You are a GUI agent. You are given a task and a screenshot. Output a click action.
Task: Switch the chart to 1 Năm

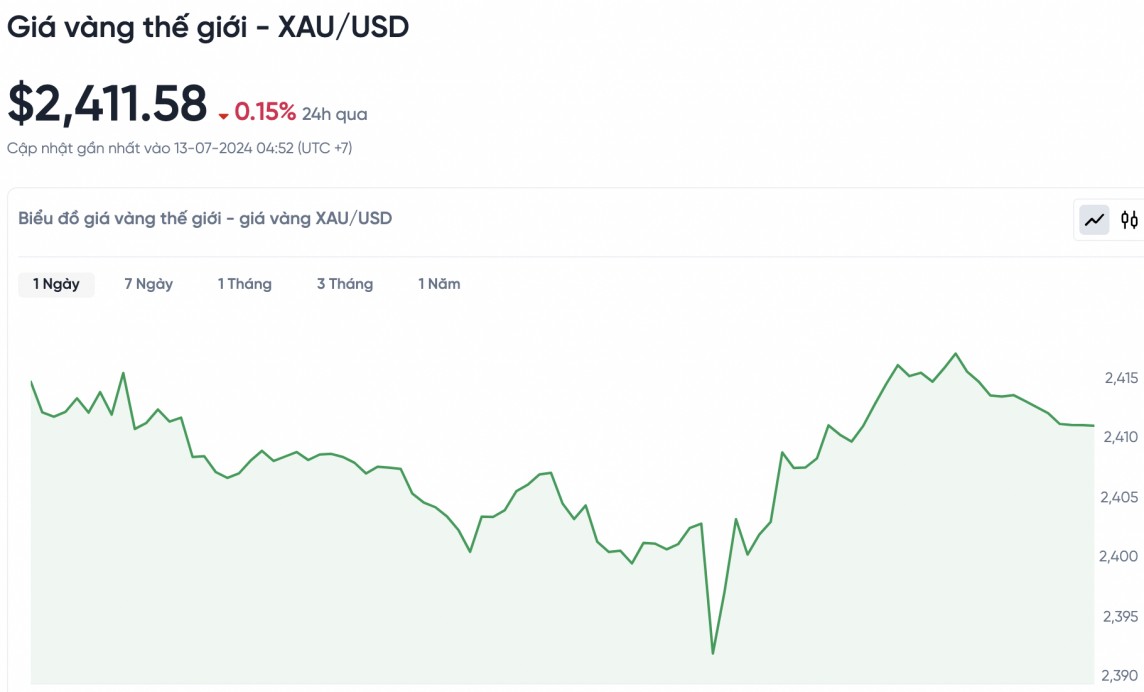[x=439, y=284]
